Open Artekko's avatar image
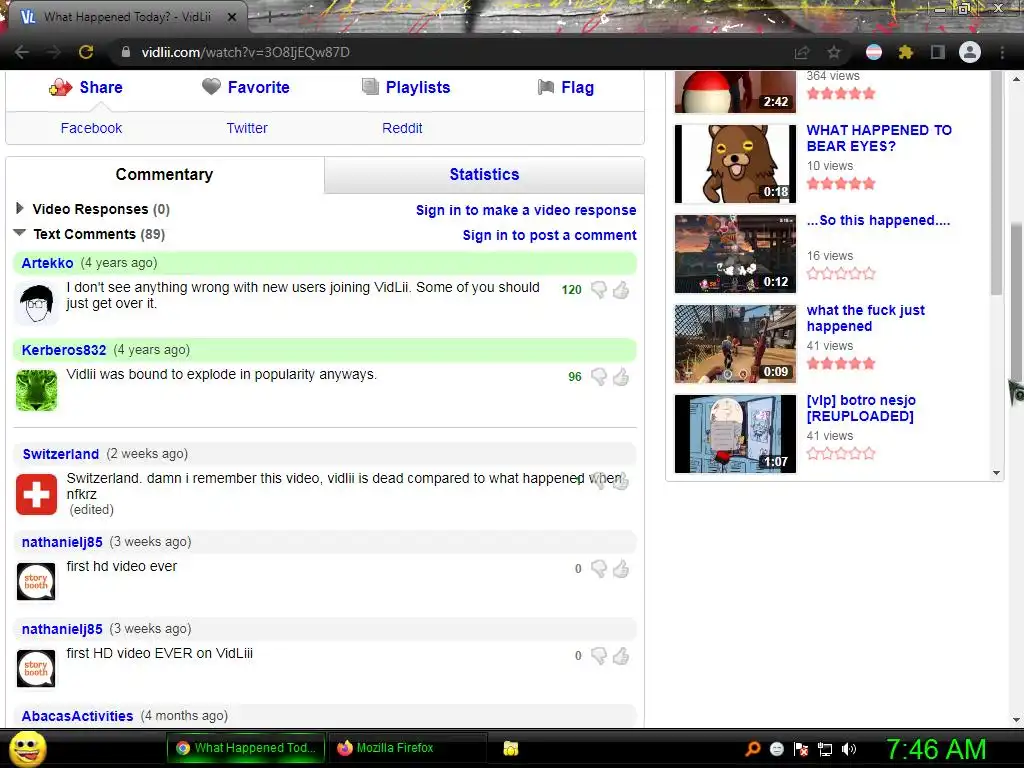The width and height of the screenshot is (1024, 768). (37, 304)
